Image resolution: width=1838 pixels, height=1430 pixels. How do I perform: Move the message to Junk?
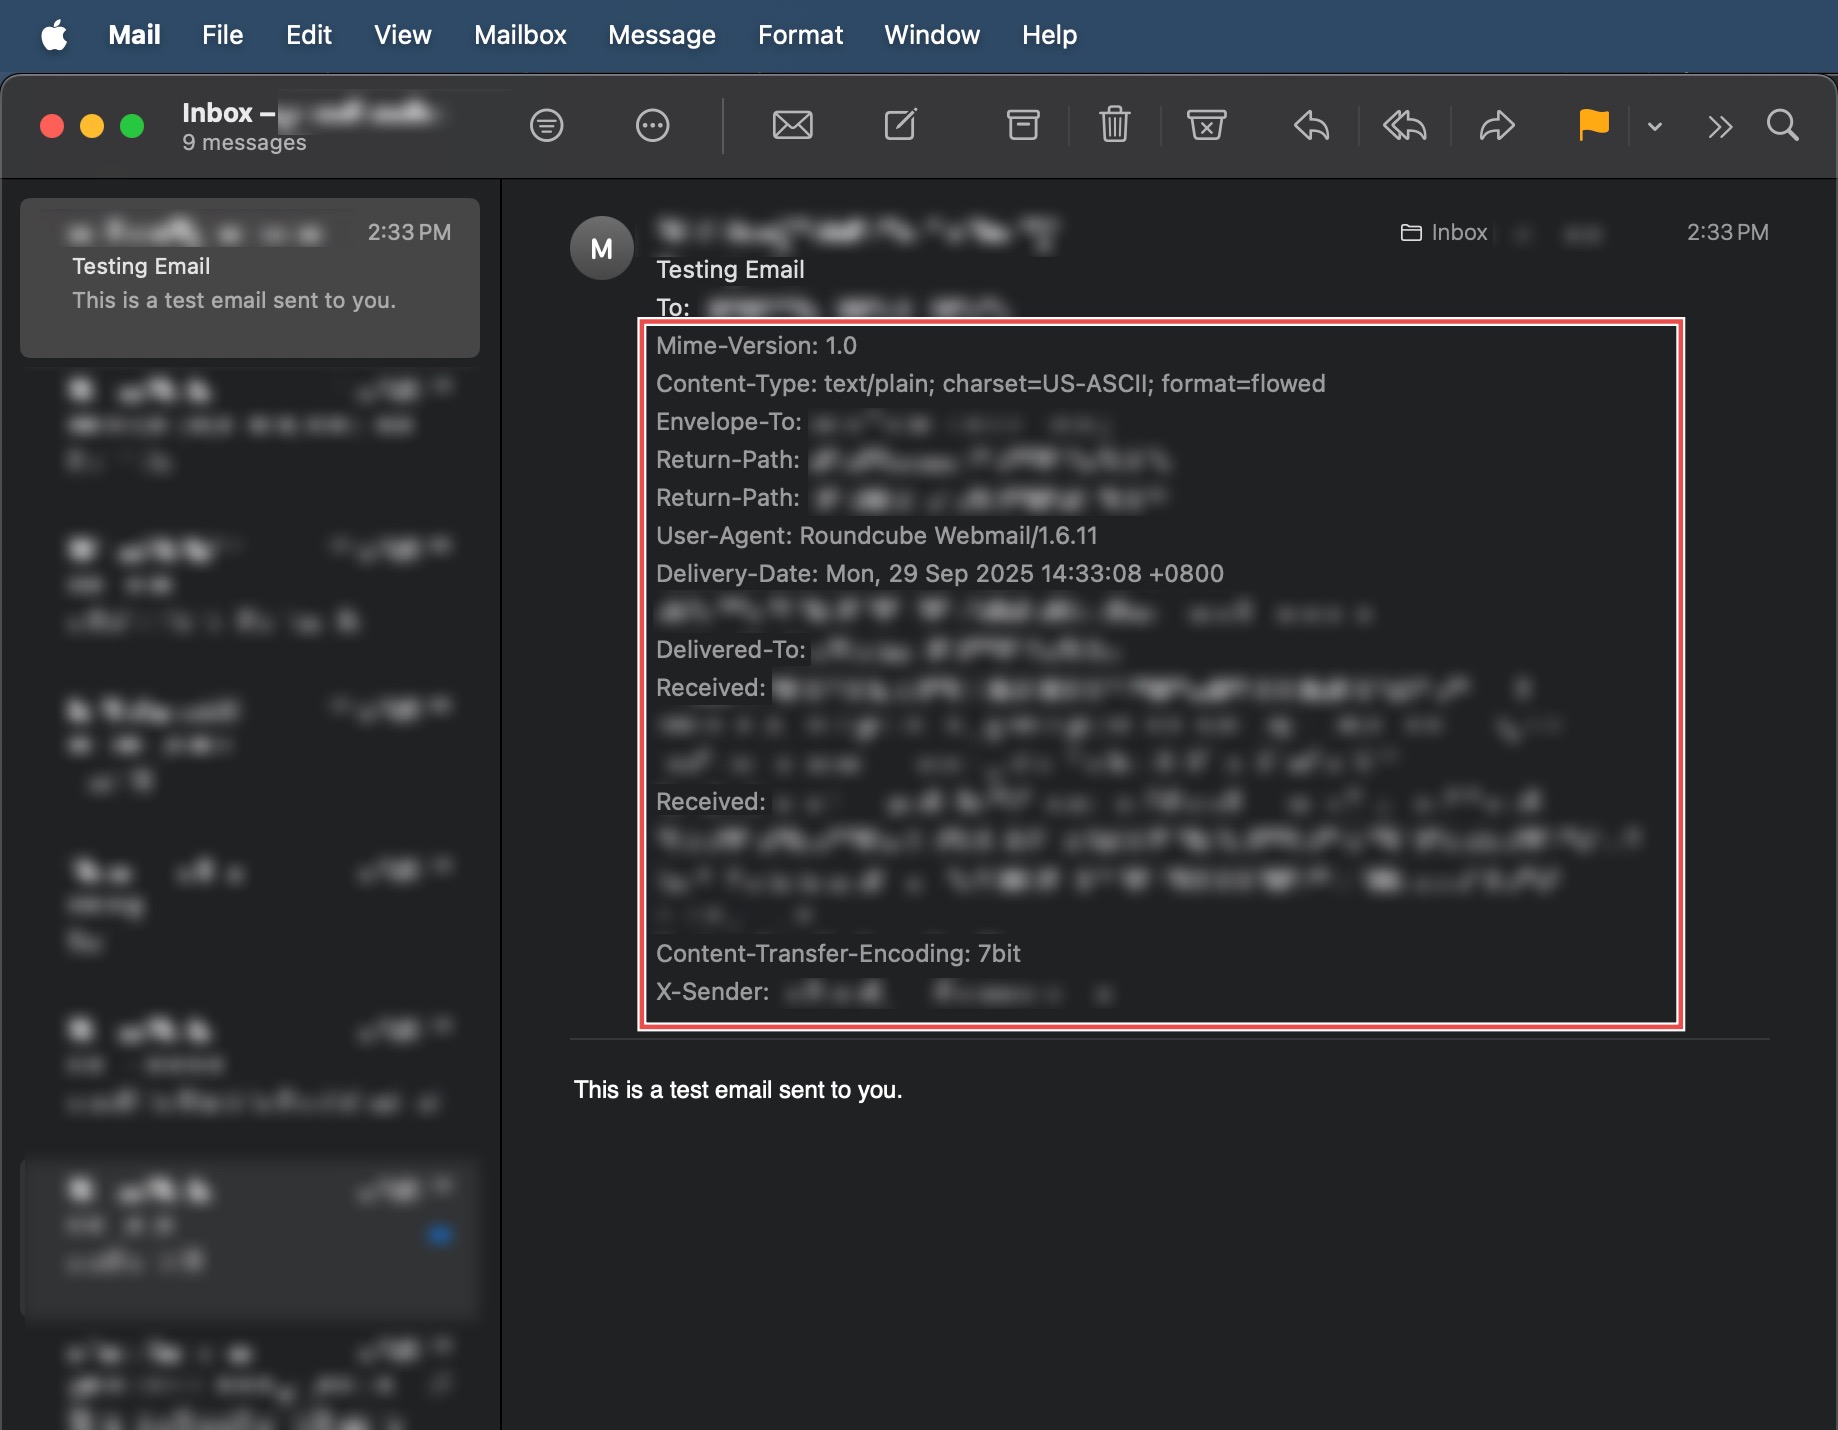1206,126
